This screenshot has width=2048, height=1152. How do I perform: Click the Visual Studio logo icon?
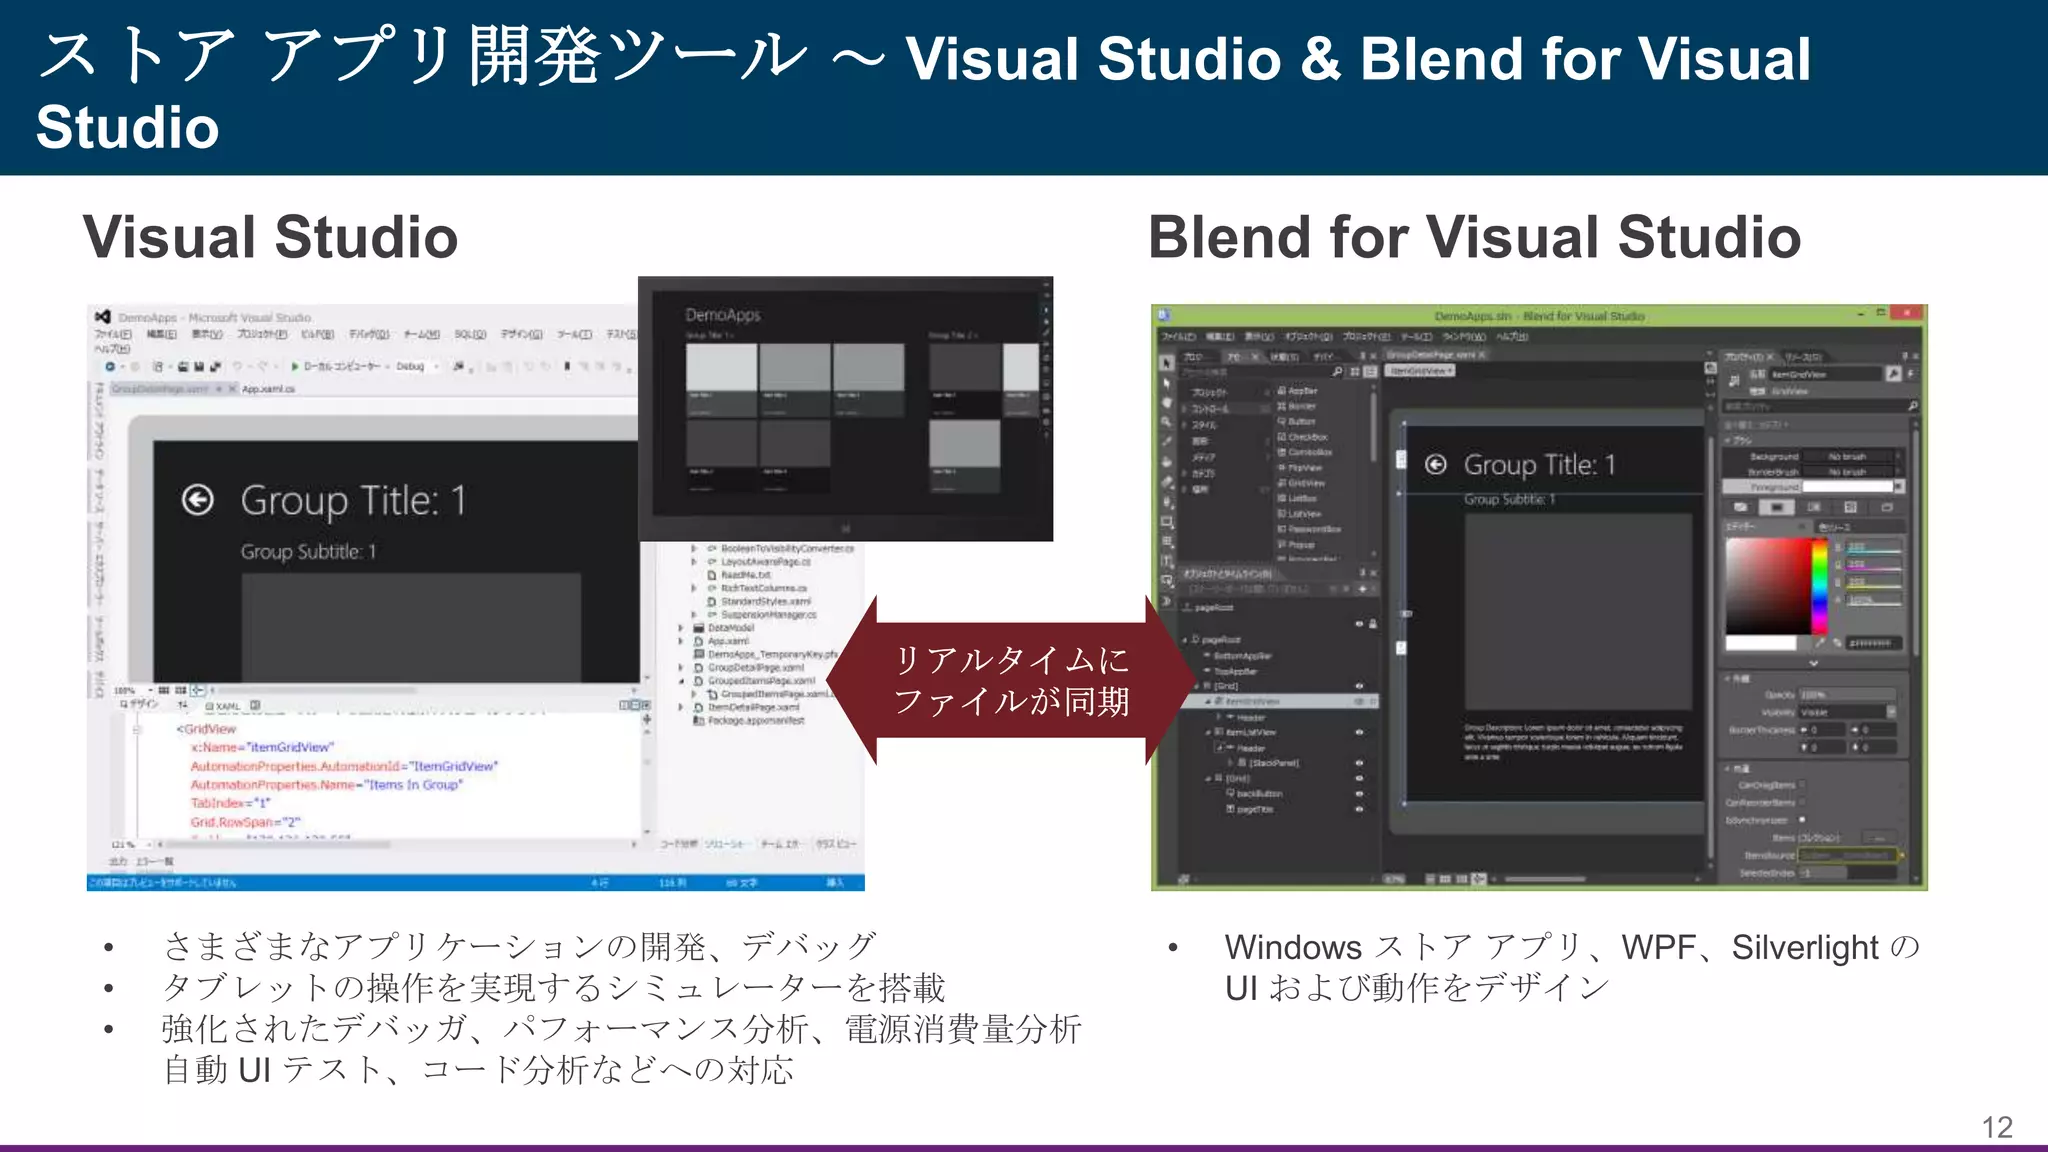click(x=103, y=317)
